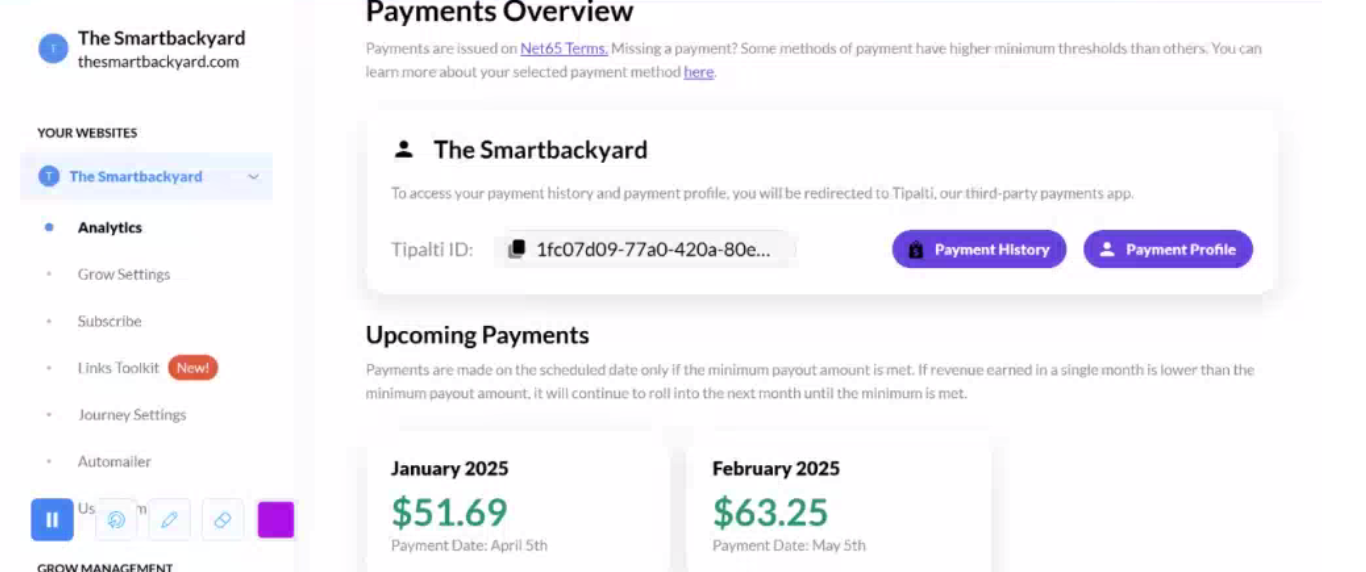This screenshot has width=1366, height=572.
Task: Click the bag icon on Payment History
Action: tap(915, 250)
